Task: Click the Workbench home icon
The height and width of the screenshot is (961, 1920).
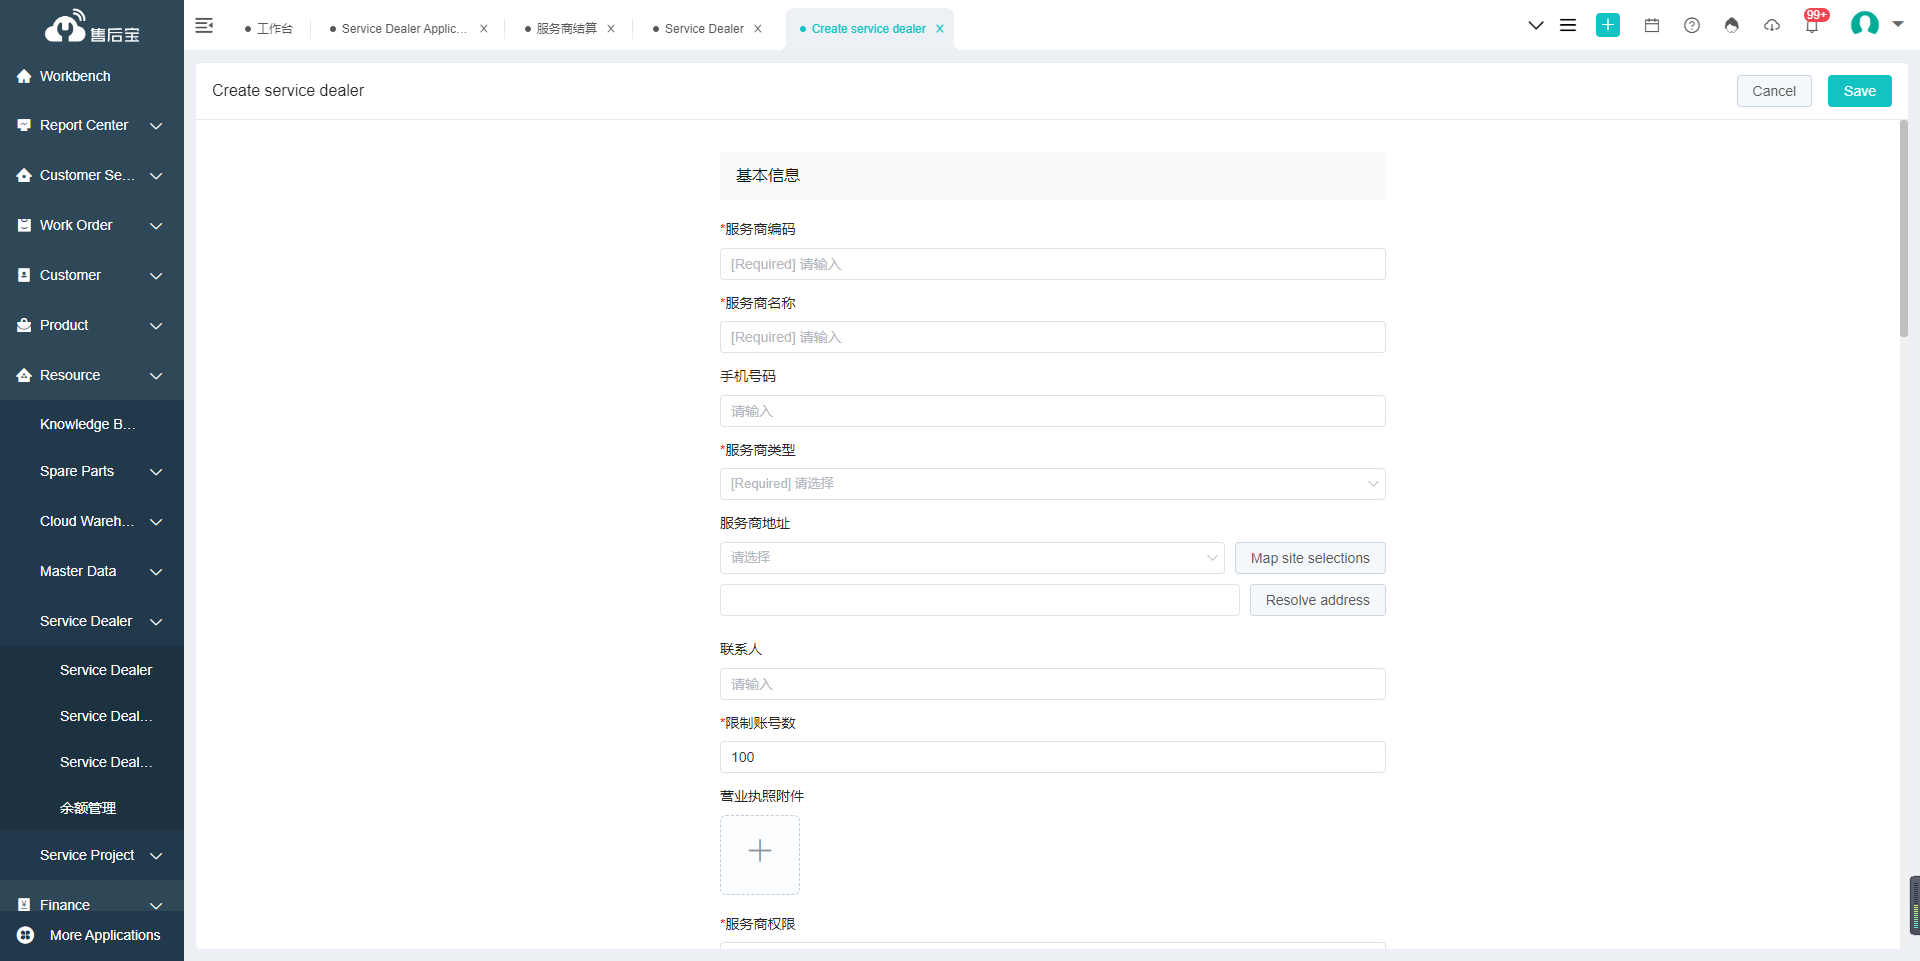Action: [24, 76]
